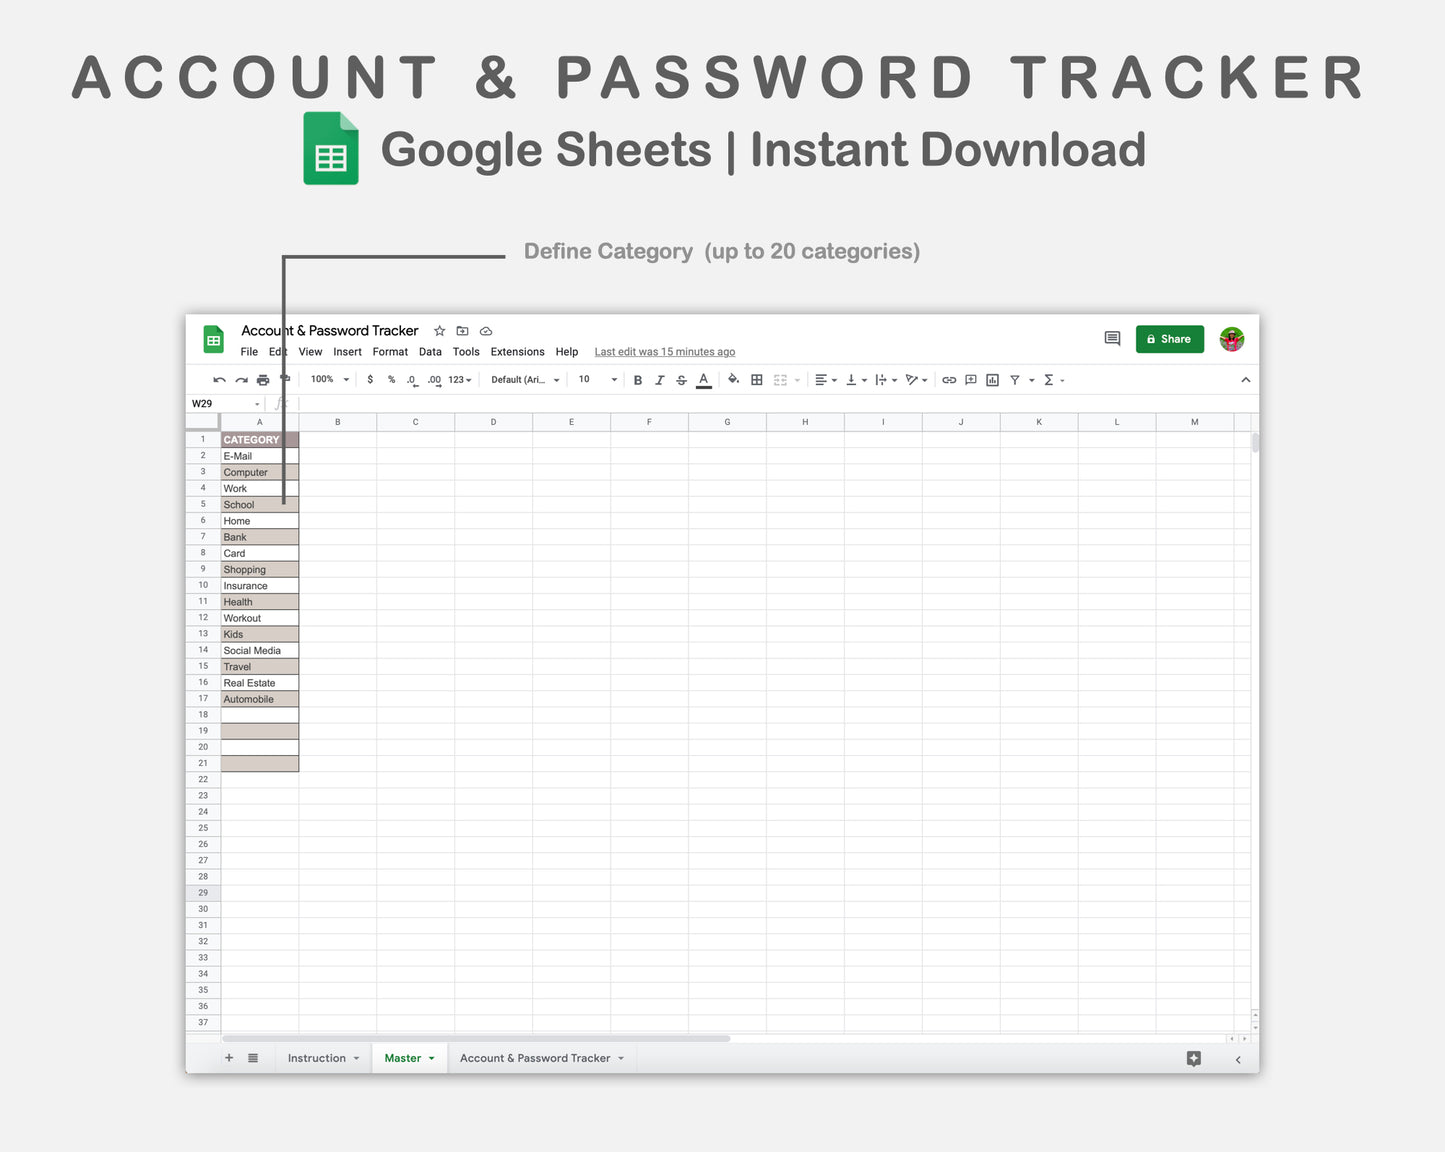Open the Extensions menu

point(517,351)
